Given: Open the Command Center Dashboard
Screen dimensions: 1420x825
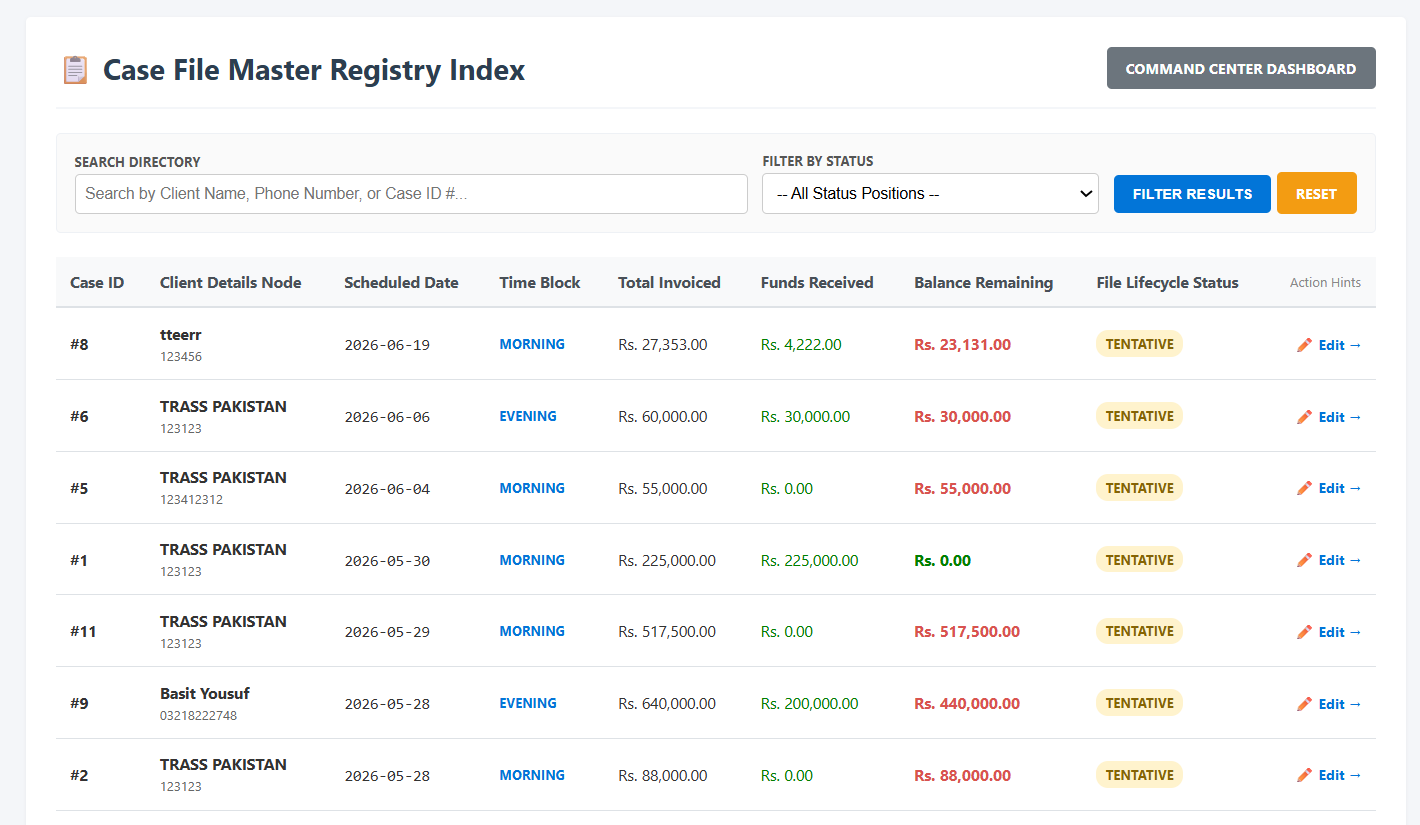Looking at the screenshot, I should (1241, 68).
